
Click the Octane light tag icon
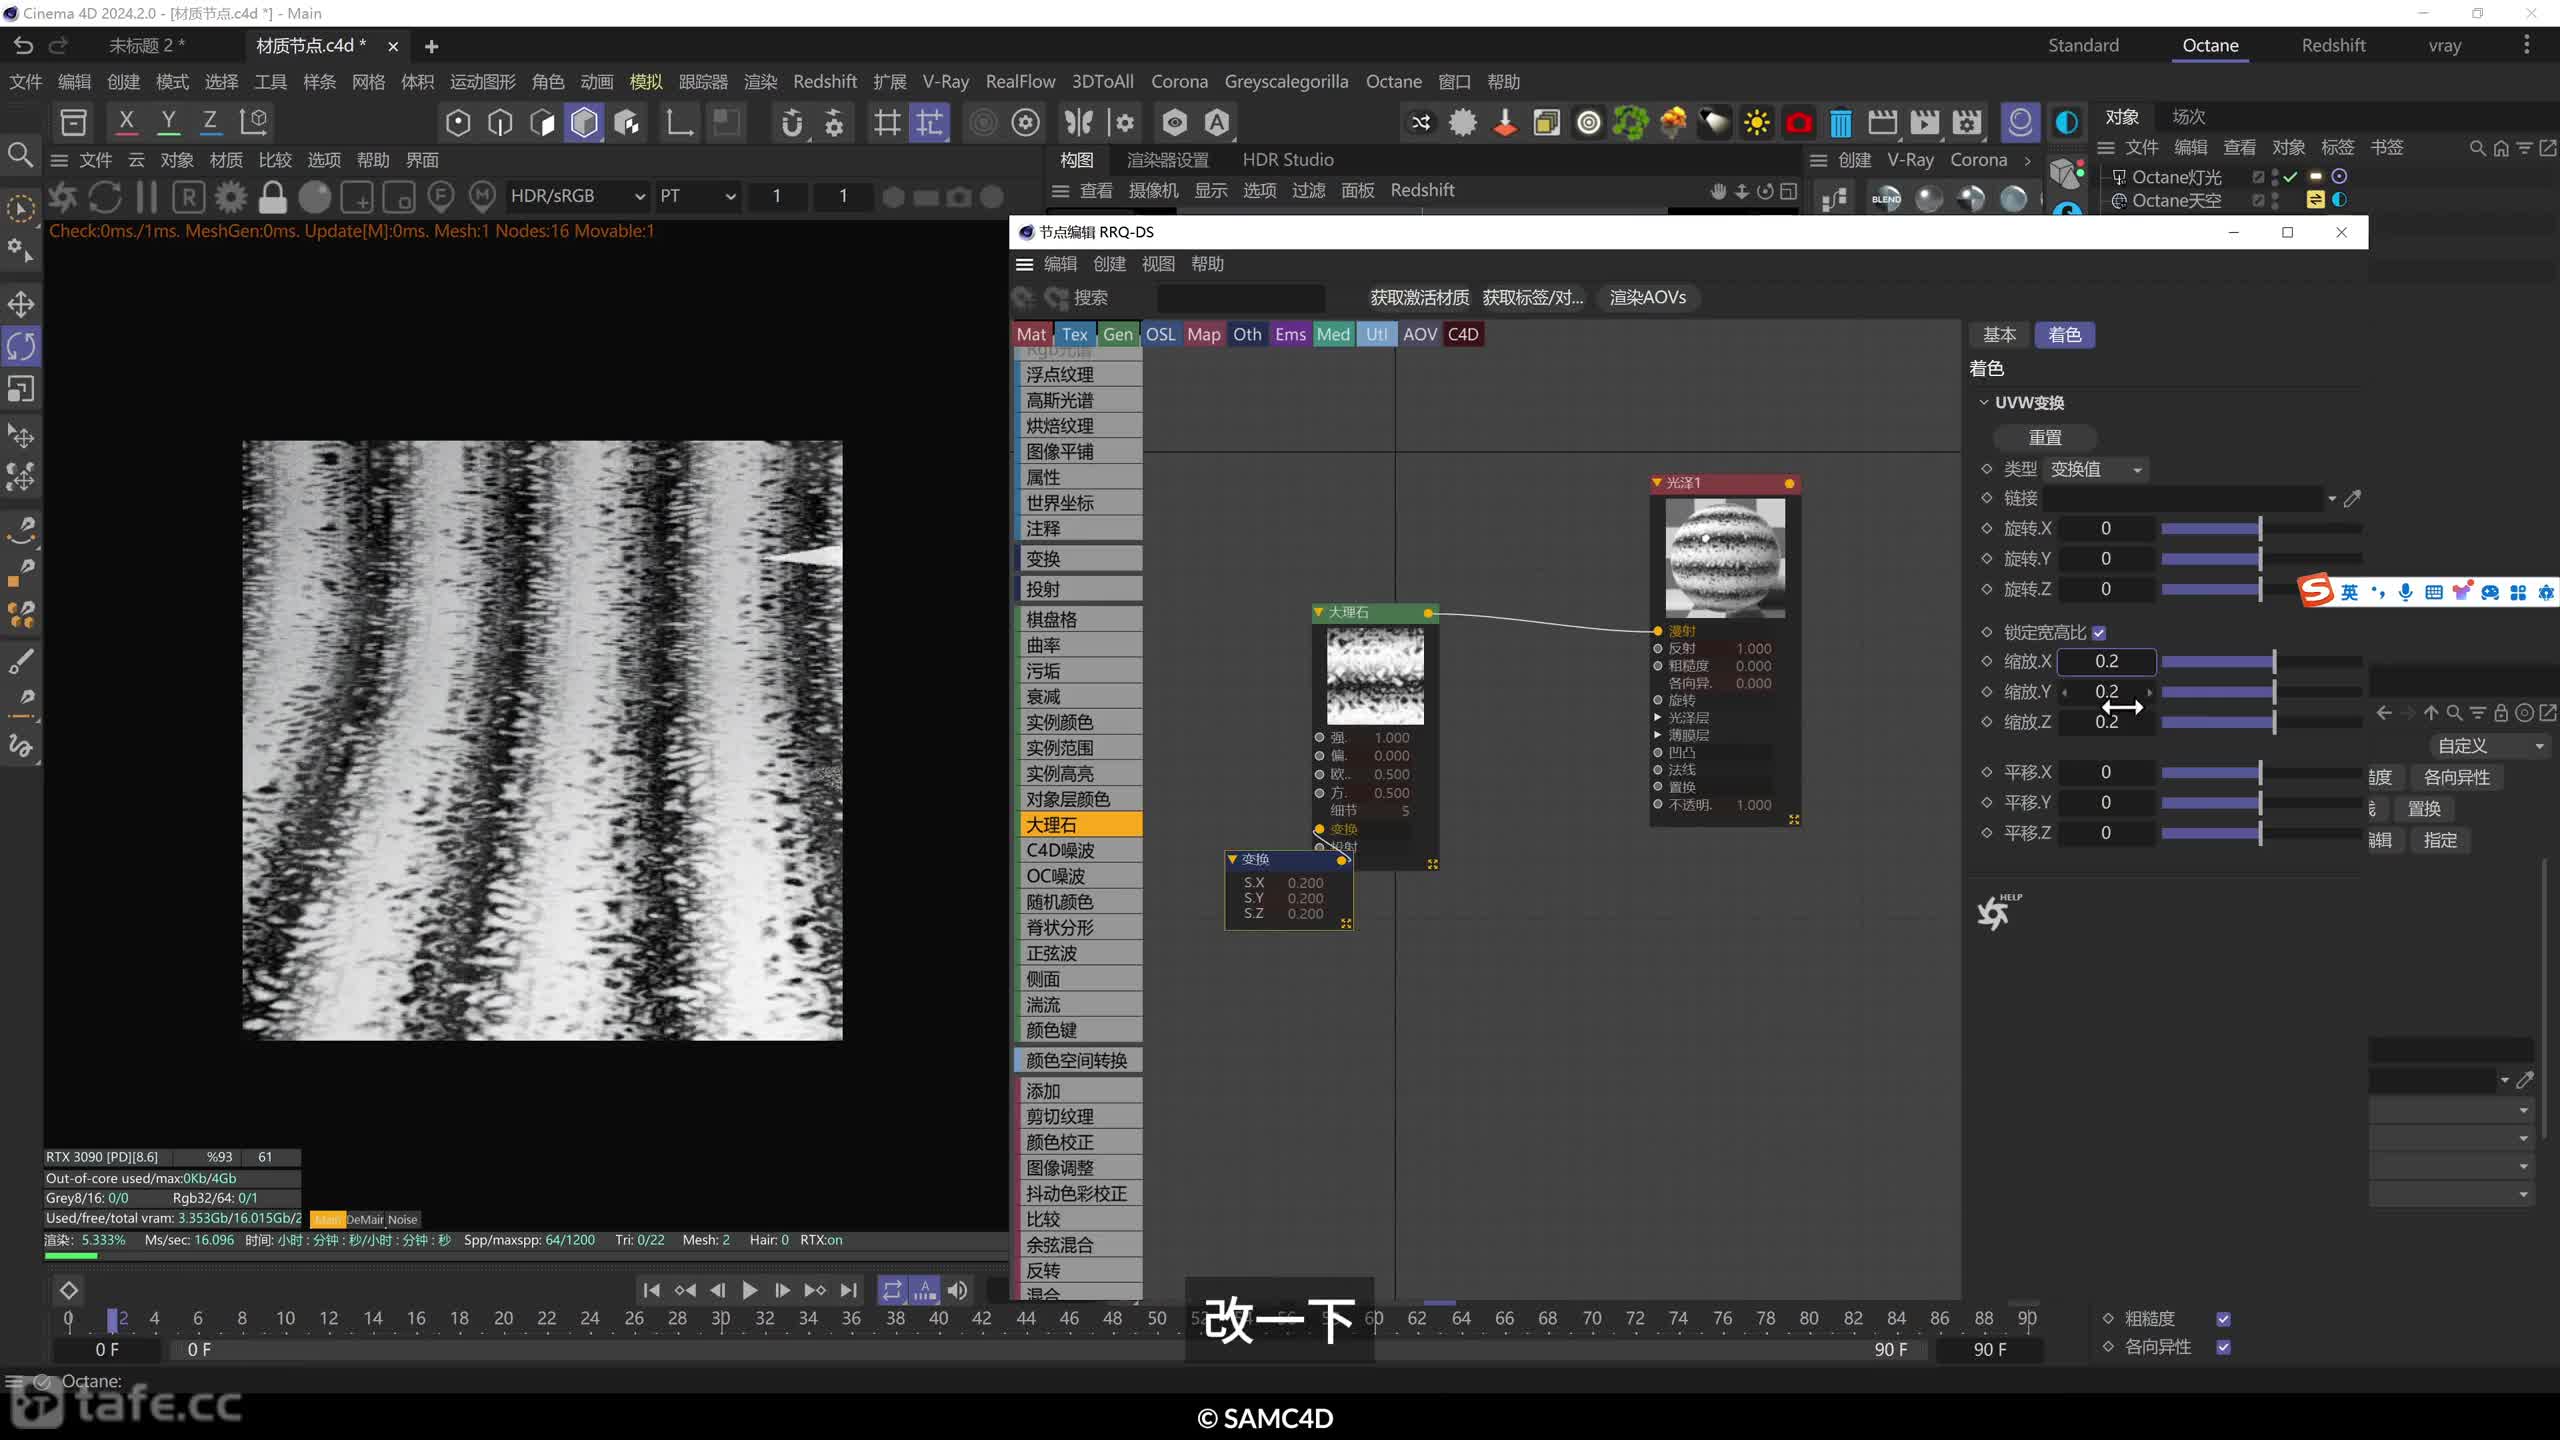click(x=2315, y=176)
